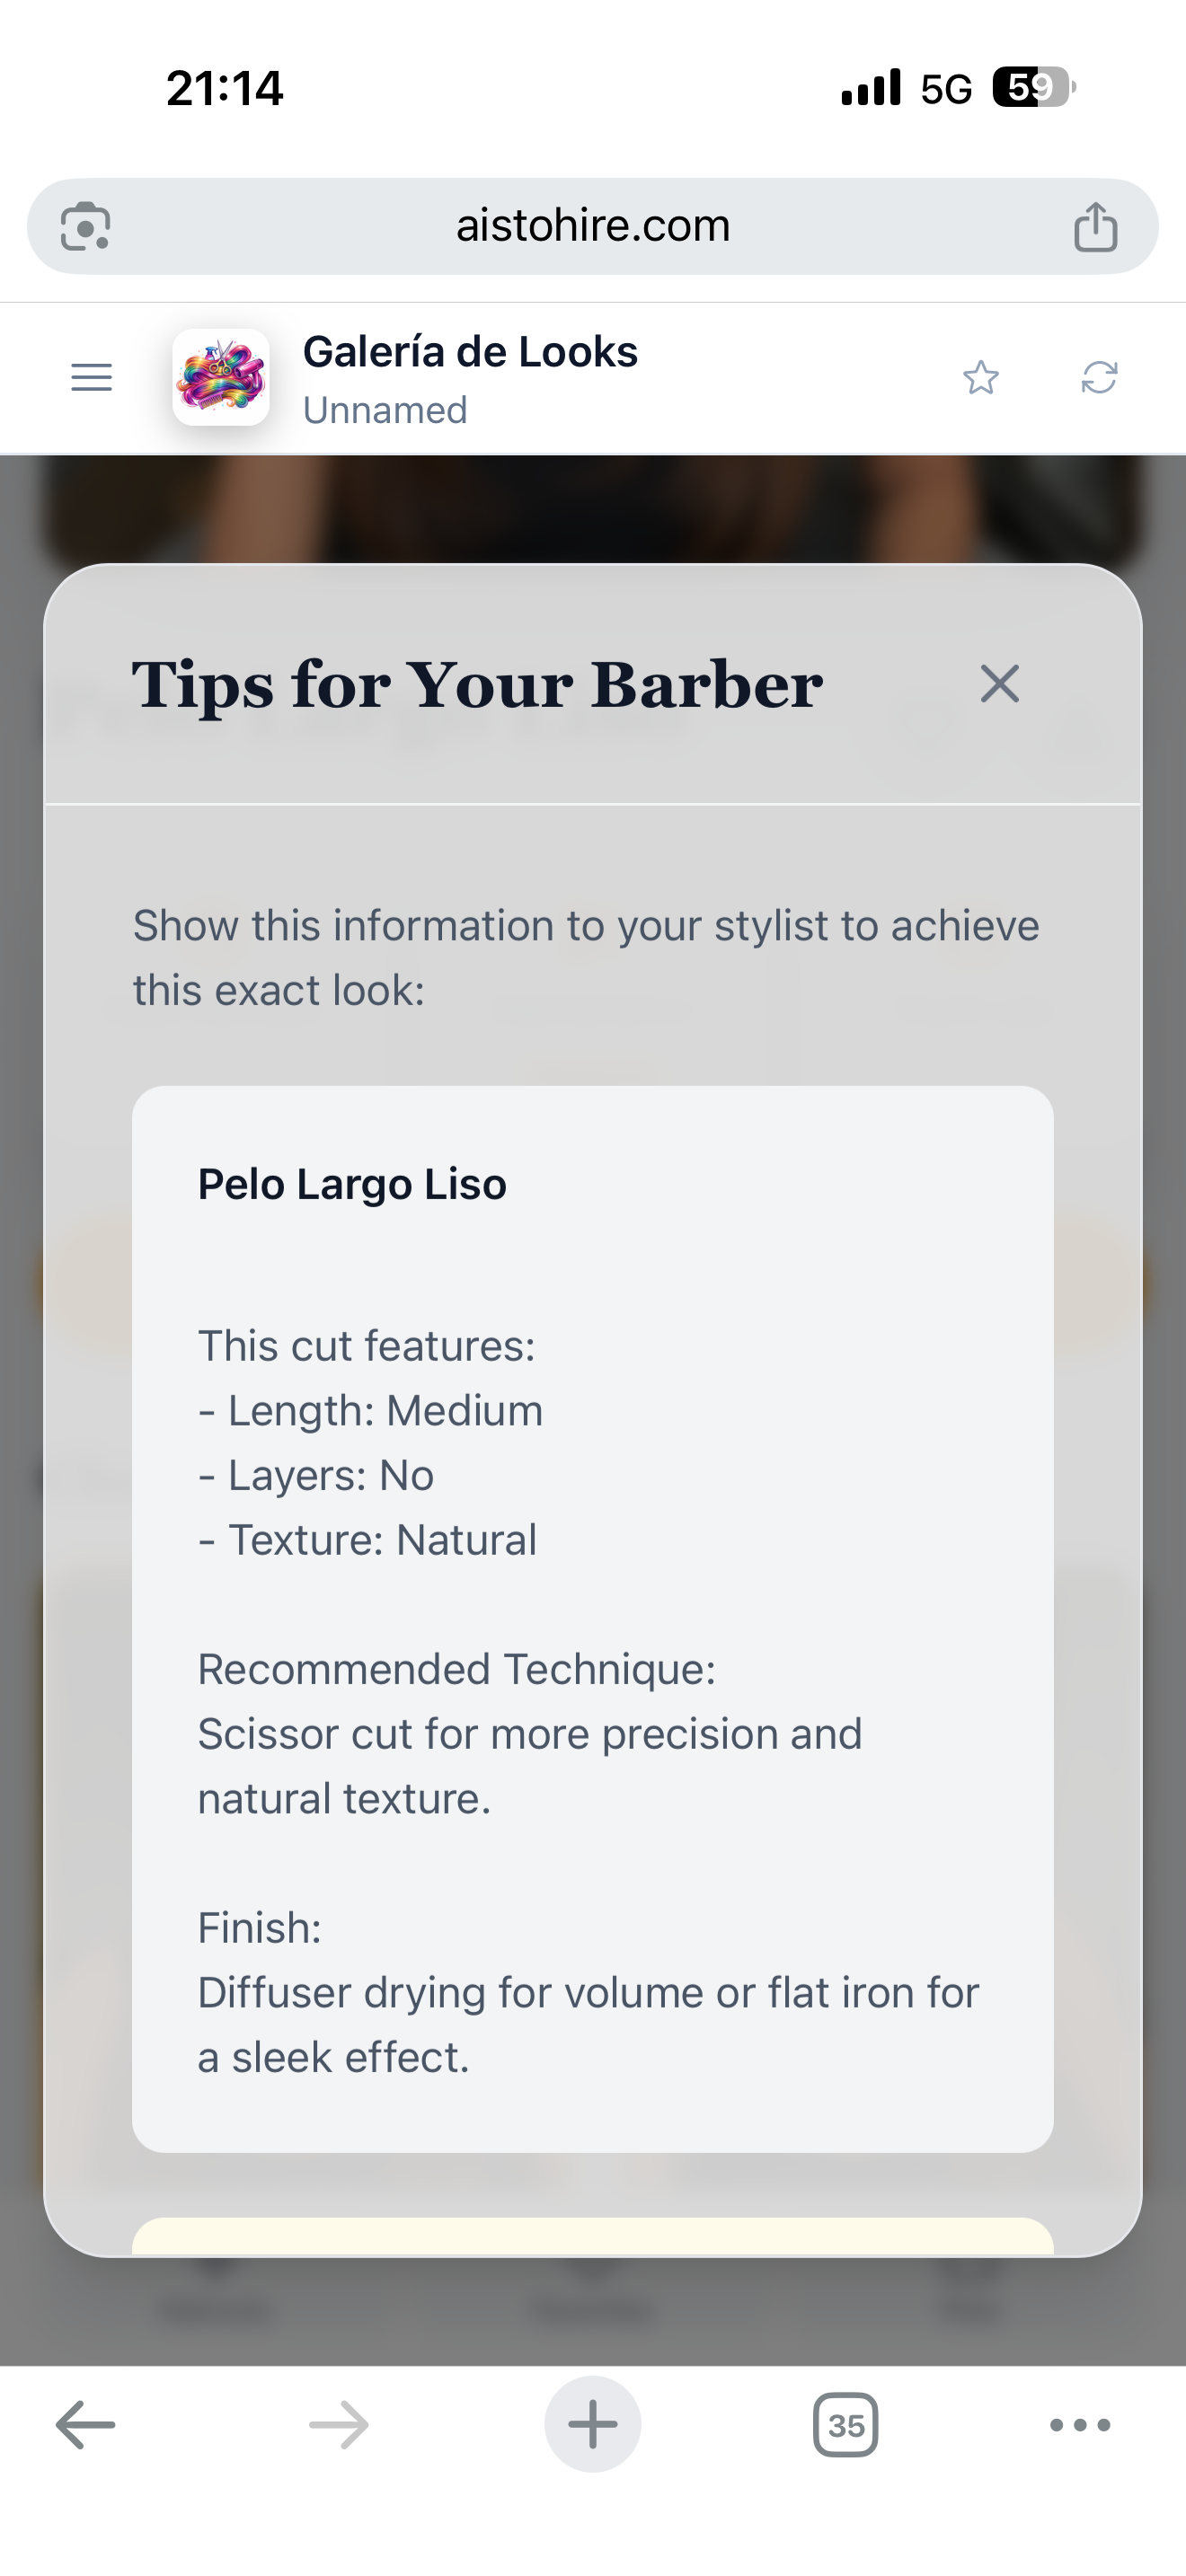Screen dimensions: 1186x2576
Task: Tap the colorful Galería de Looks logo
Action: [x=221, y=378]
